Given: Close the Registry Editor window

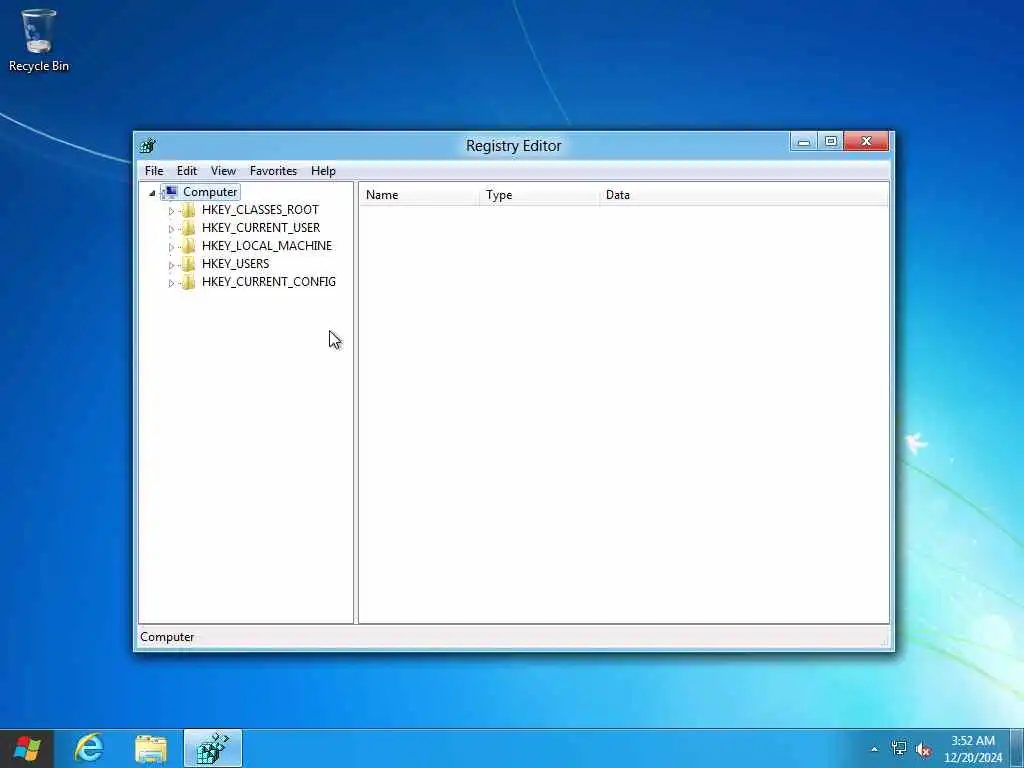Looking at the screenshot, I should 866,141.
